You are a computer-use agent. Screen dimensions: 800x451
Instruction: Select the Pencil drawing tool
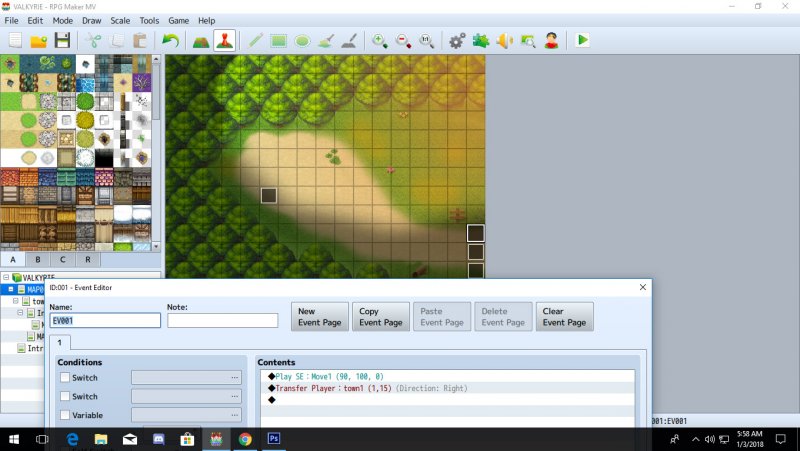point(255,40)
